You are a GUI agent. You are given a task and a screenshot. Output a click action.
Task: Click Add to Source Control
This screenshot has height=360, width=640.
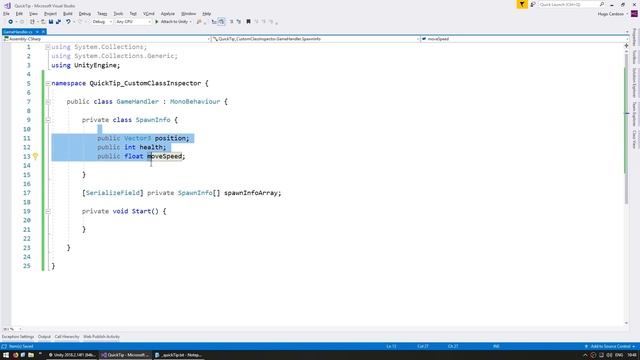610,347
